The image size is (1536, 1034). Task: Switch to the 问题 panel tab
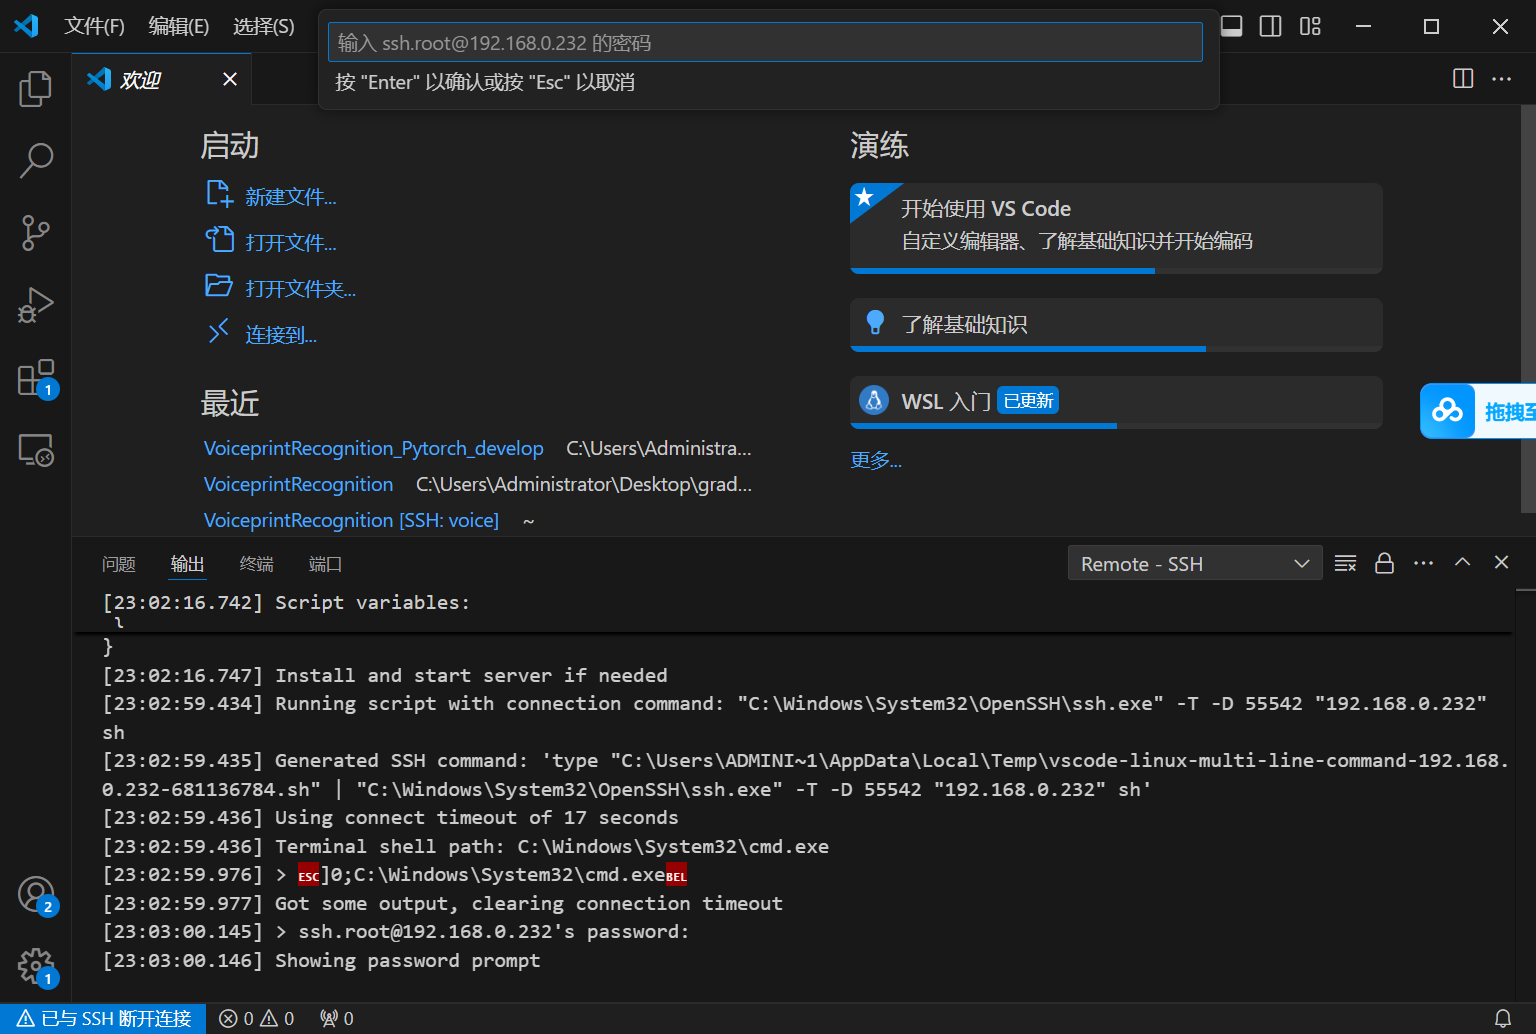click(x=119, y=564)
